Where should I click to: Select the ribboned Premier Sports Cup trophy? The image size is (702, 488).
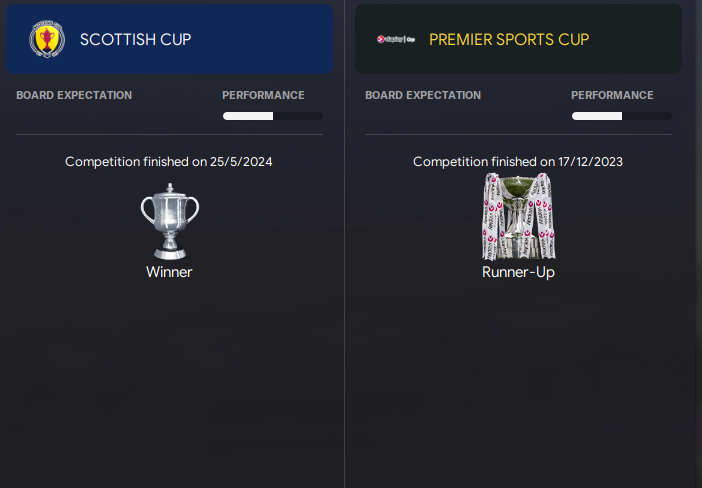[518, 217]
